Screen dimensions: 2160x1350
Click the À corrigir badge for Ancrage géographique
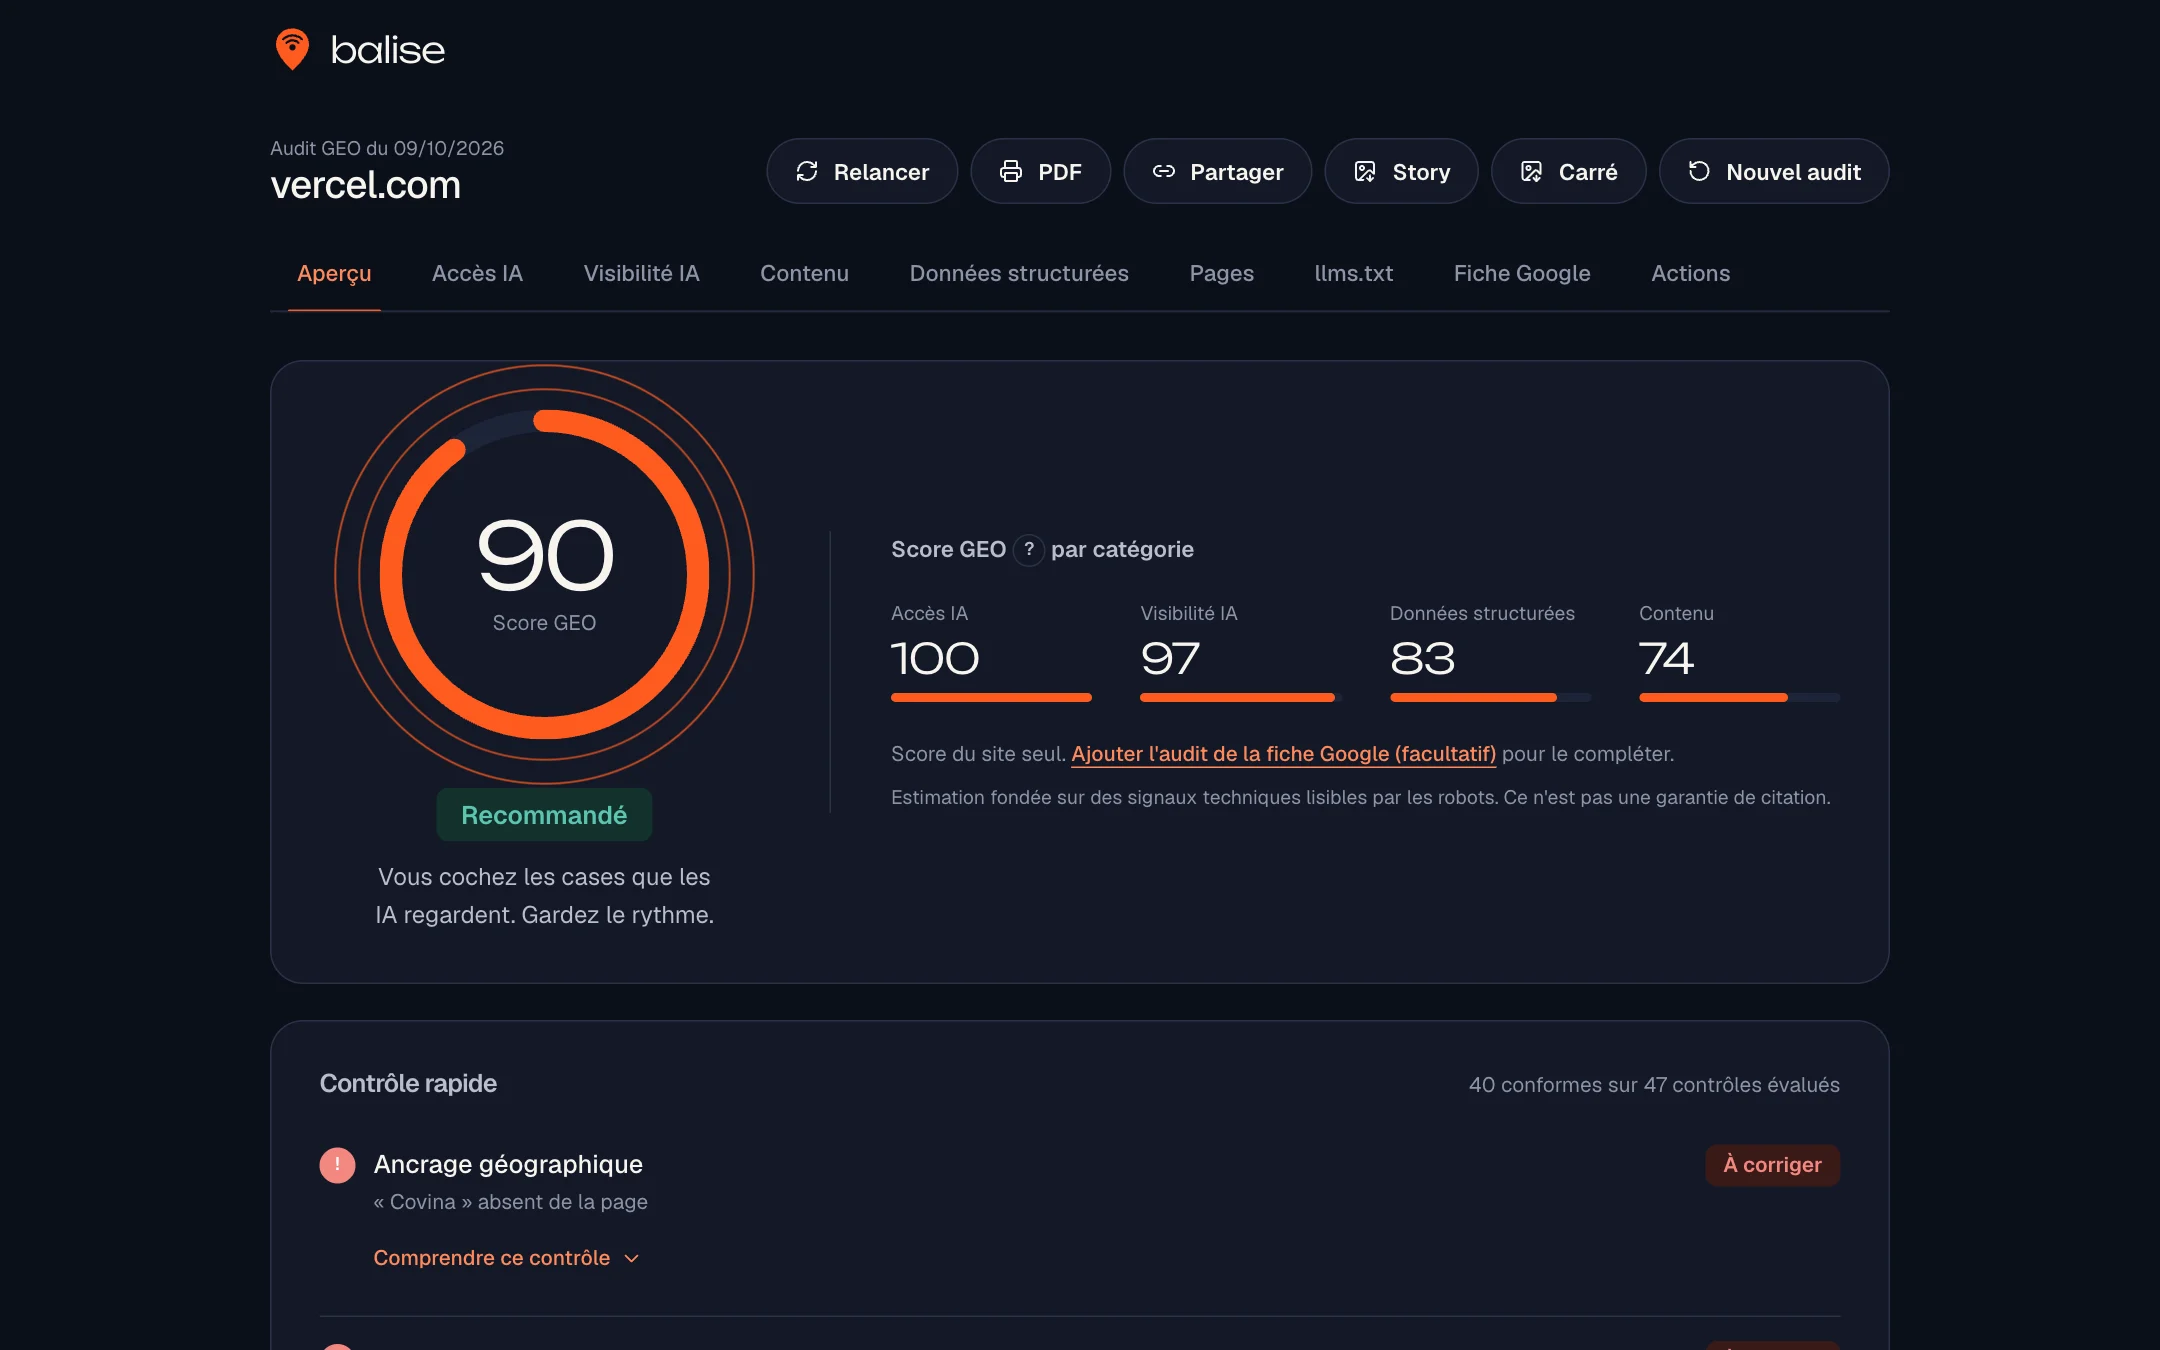coord(1772,1165)
